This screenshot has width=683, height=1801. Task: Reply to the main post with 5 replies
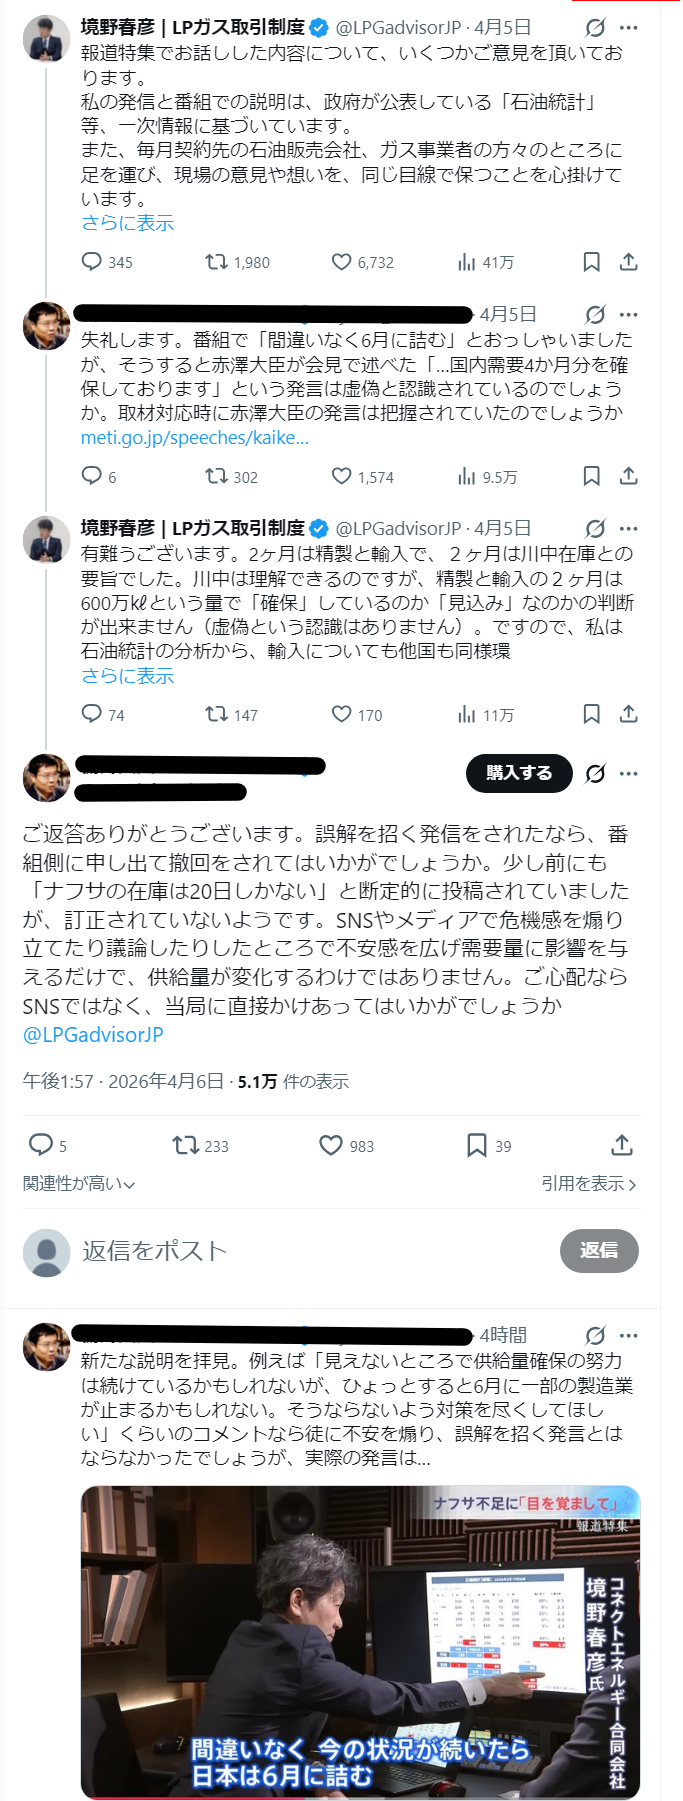click(x=41, y=1145)
